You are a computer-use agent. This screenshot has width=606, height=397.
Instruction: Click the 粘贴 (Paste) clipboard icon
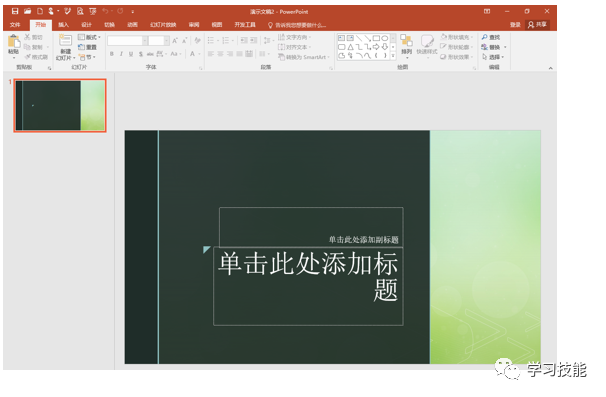(14, 41)
